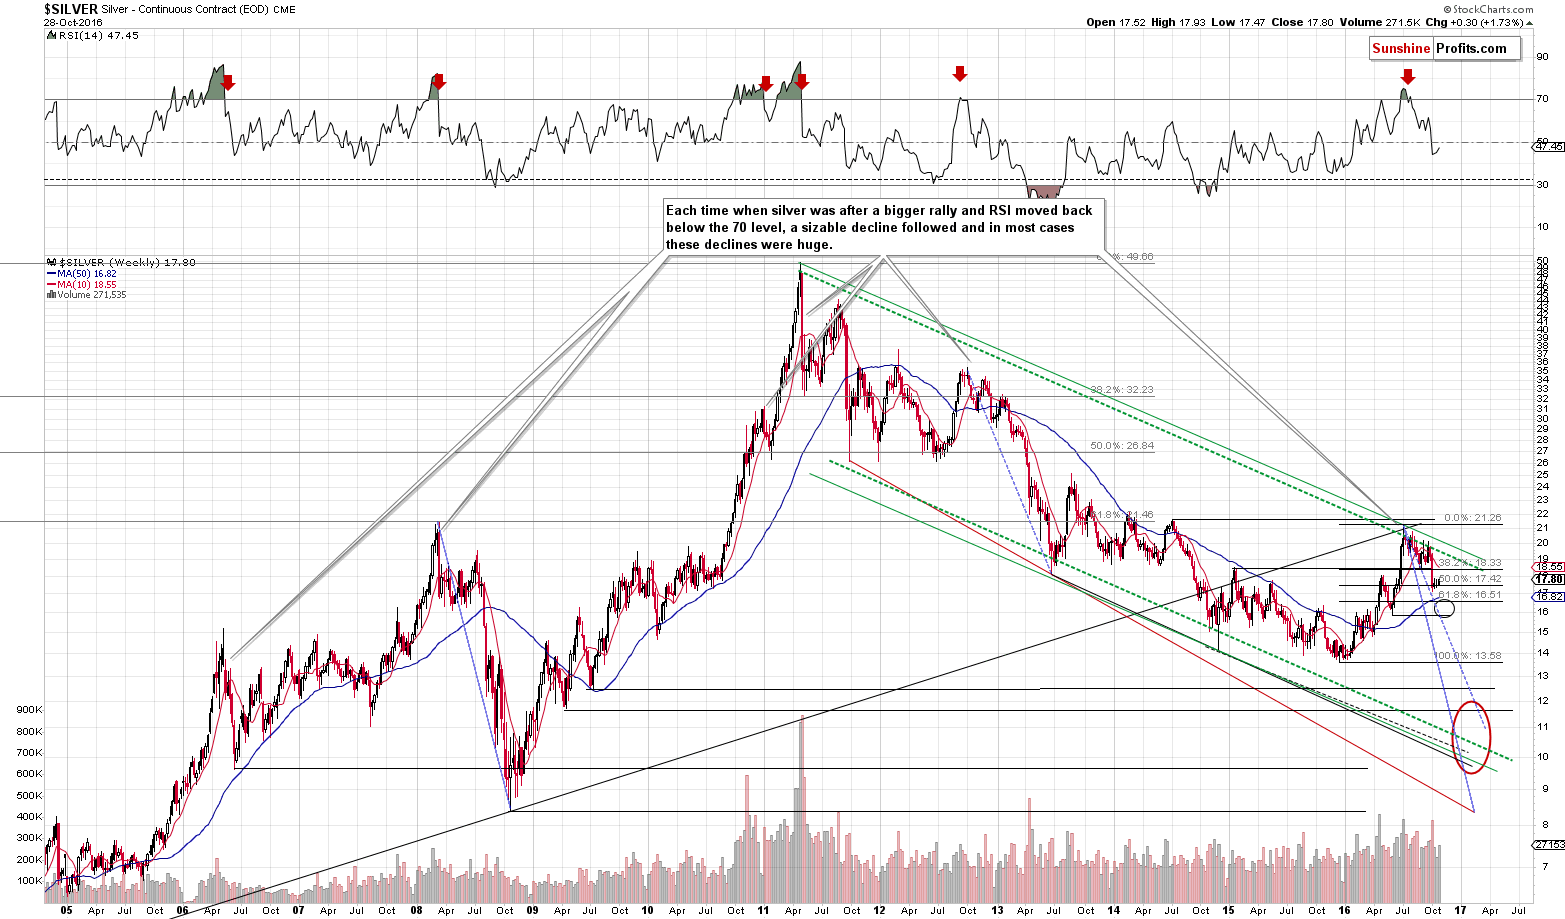Screen dimensions: 1565x919
Task: Click the Volume bars legend icon
Action: pos(49,295)
